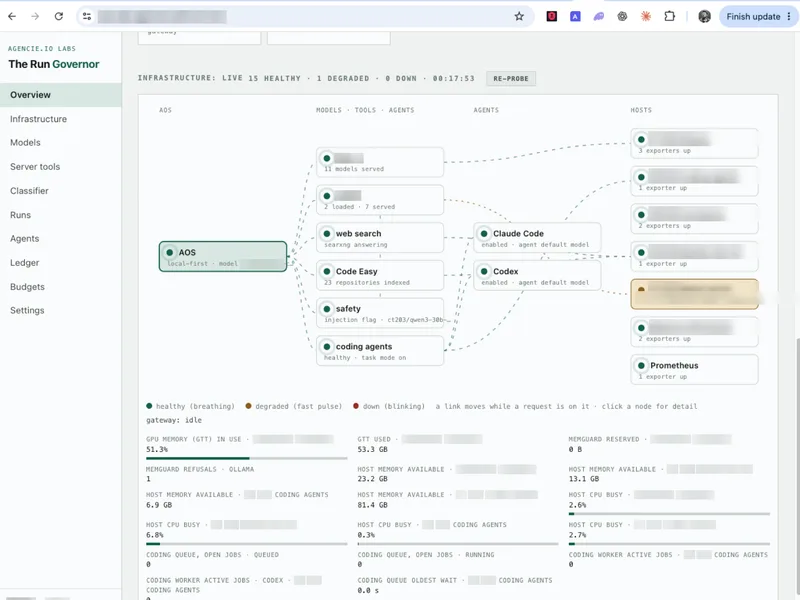Click the '81.4 GB' host memory value
Viewport: 800px width, 600px height.
[372, 505]
